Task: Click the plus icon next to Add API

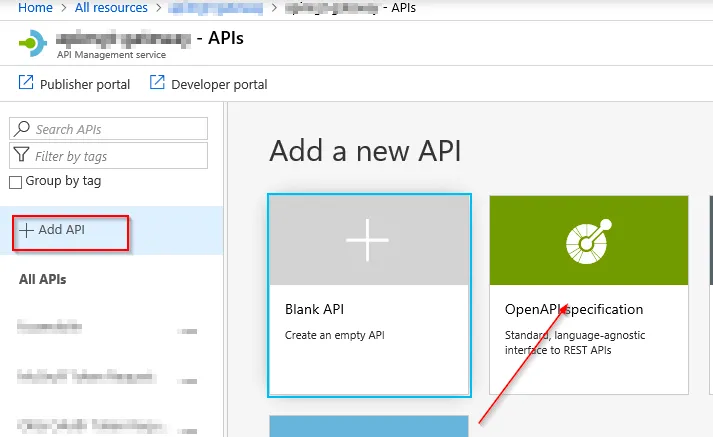Action: pos(26,230)
